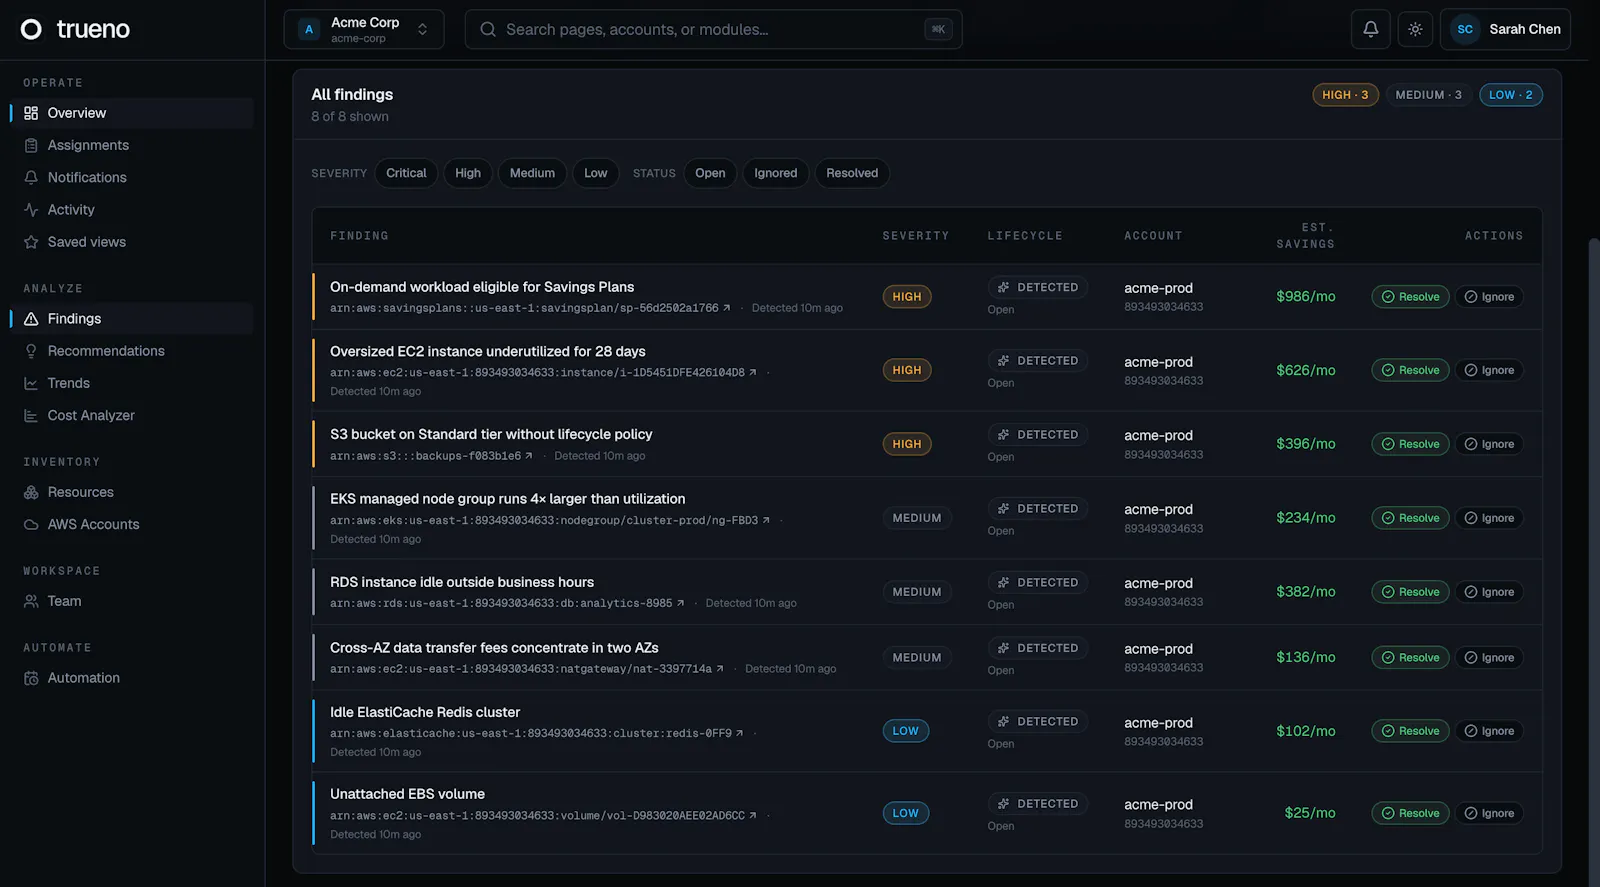Open the Trends sidebar item

click(x=68, y=383)
